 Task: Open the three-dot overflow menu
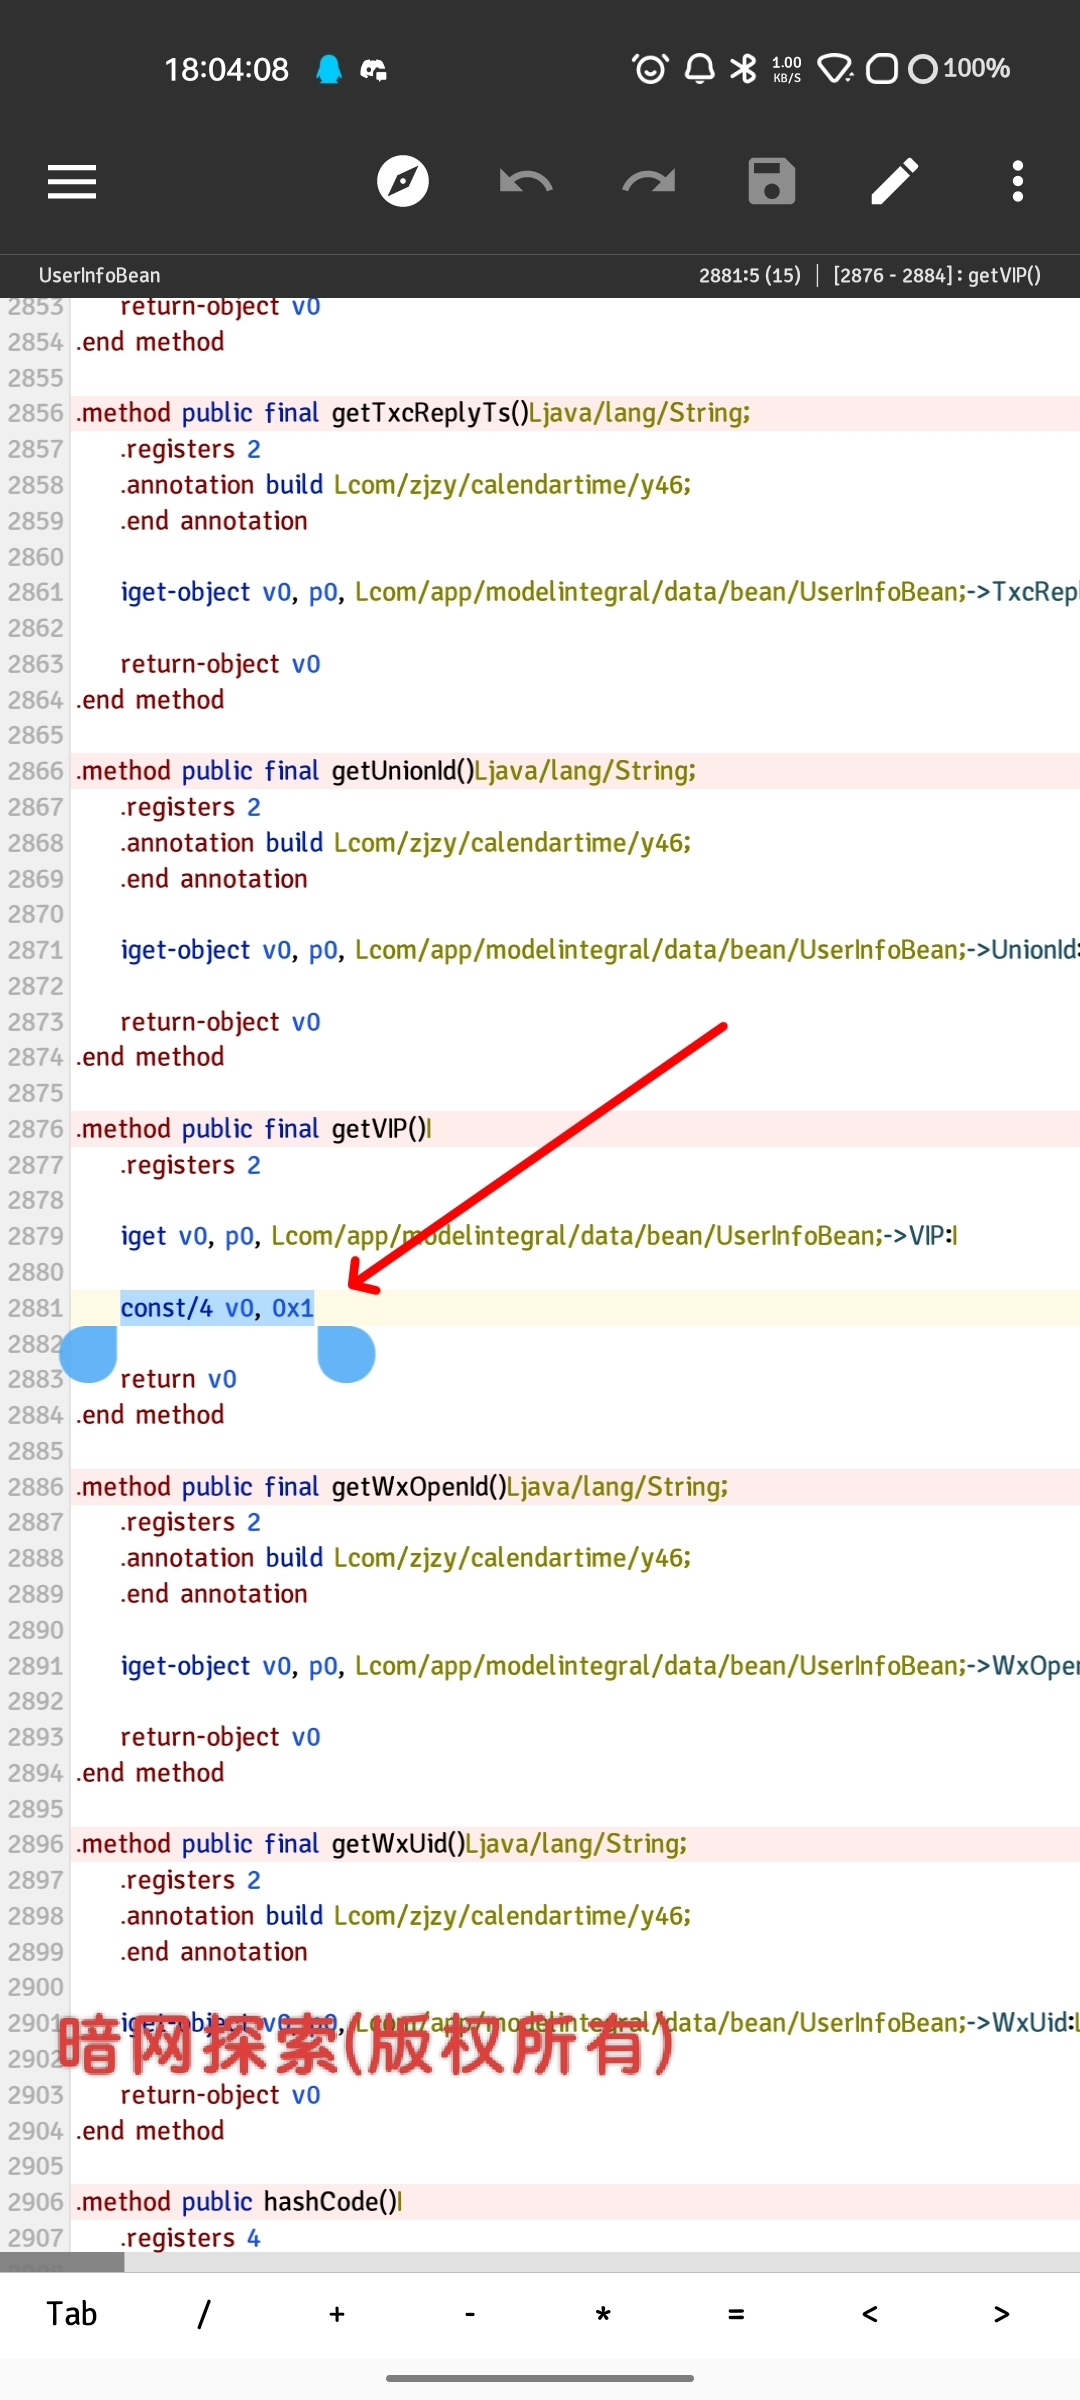tap(1017, 182)
